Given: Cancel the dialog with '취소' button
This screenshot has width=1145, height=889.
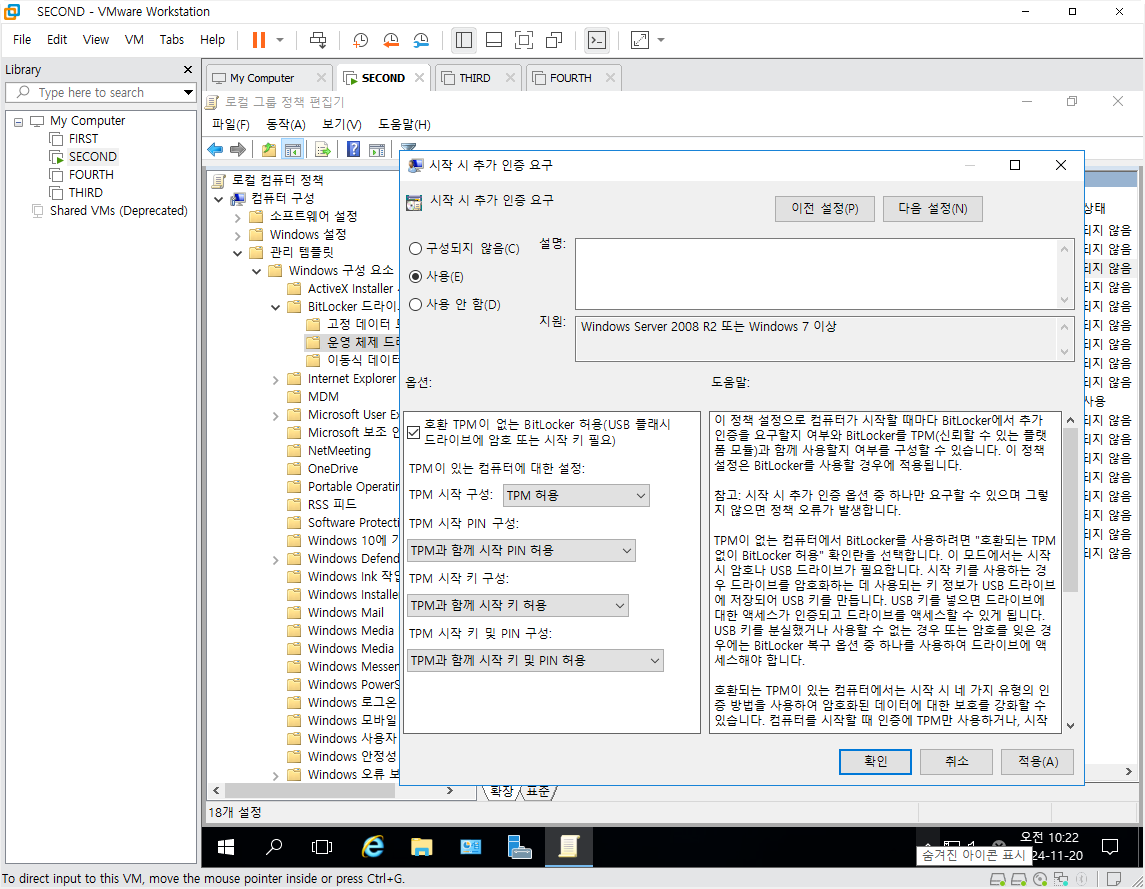Looking at the screenshot, I should [x=956, y=761].
